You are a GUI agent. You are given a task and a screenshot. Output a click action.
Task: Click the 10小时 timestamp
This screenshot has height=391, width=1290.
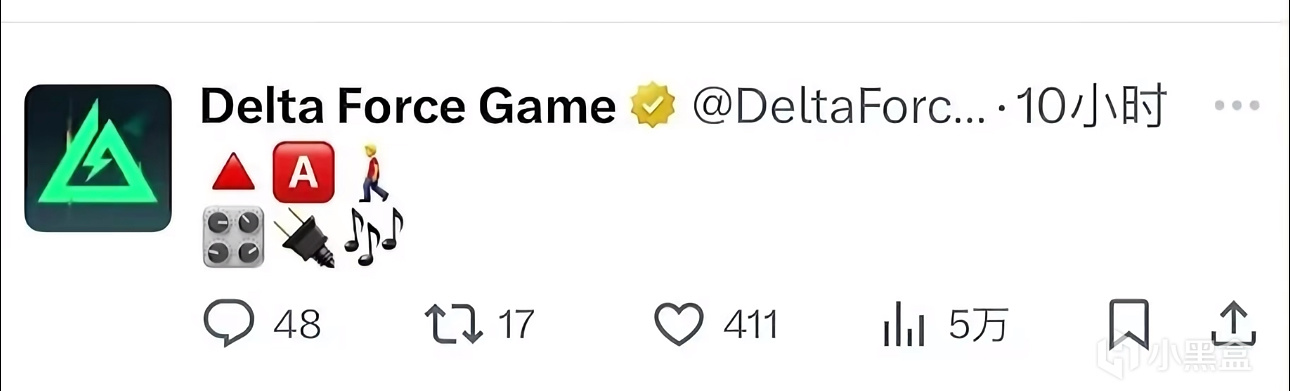point(1091,107)
